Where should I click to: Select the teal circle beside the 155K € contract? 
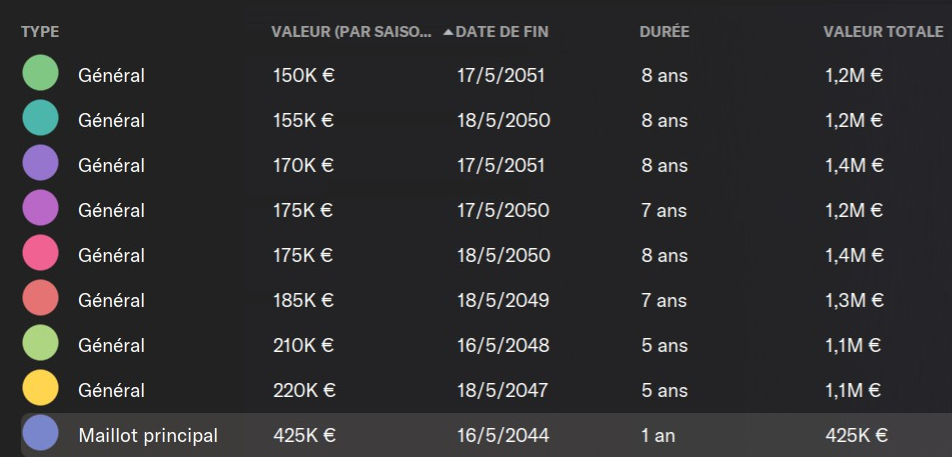[40, 120]
